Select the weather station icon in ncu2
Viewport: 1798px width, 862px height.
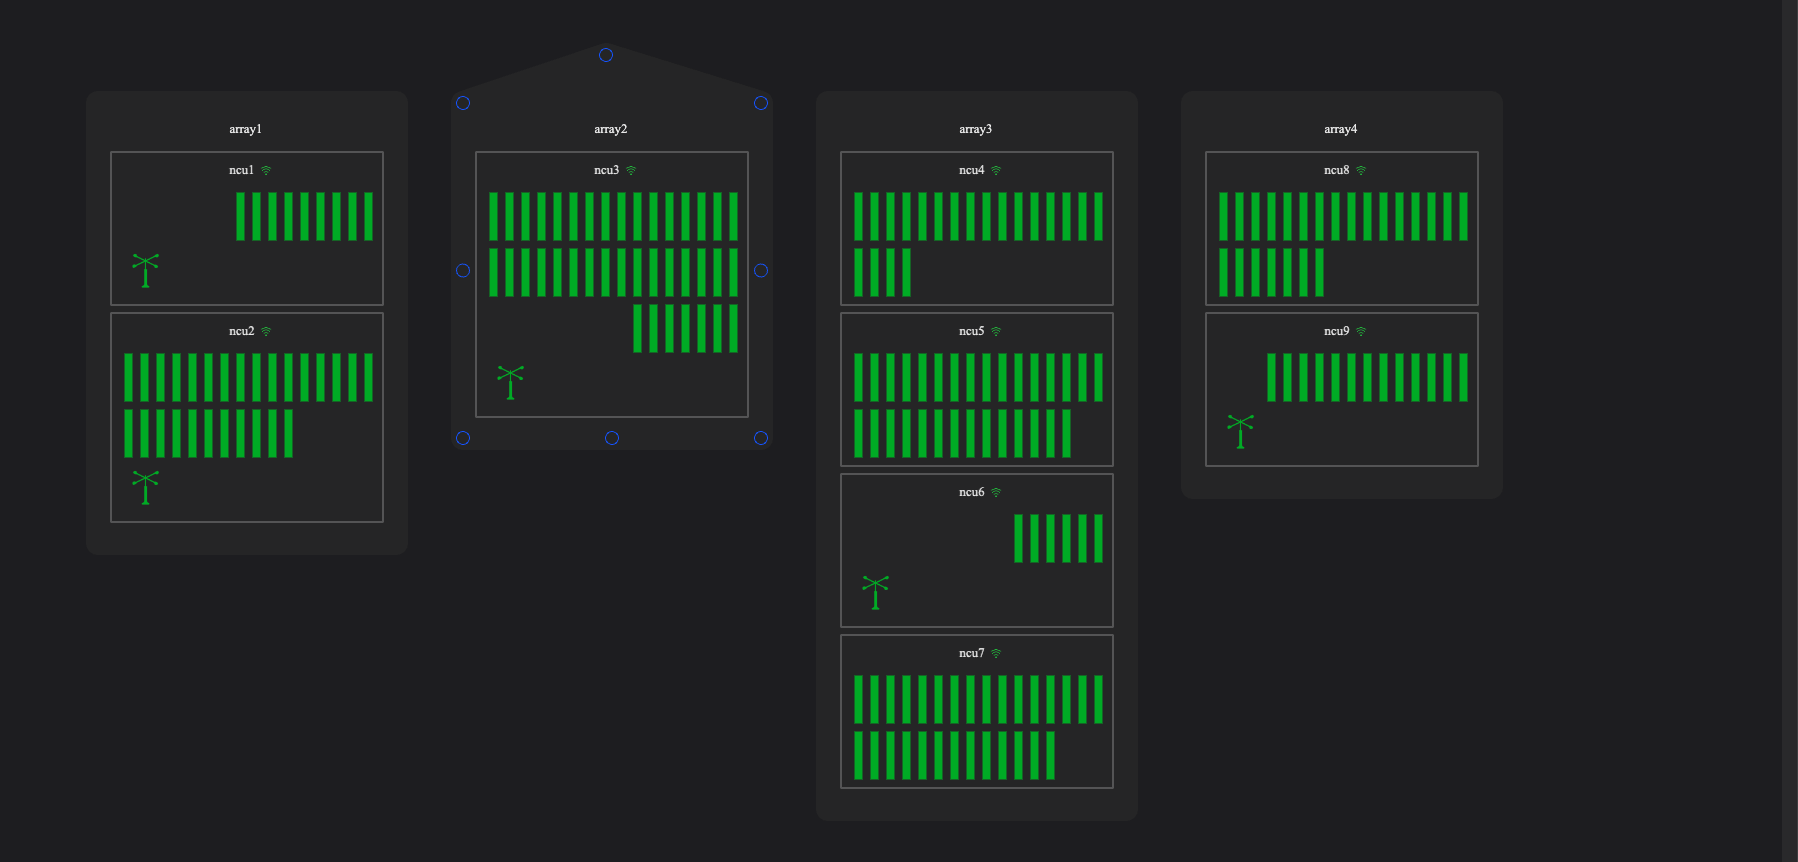145,487
